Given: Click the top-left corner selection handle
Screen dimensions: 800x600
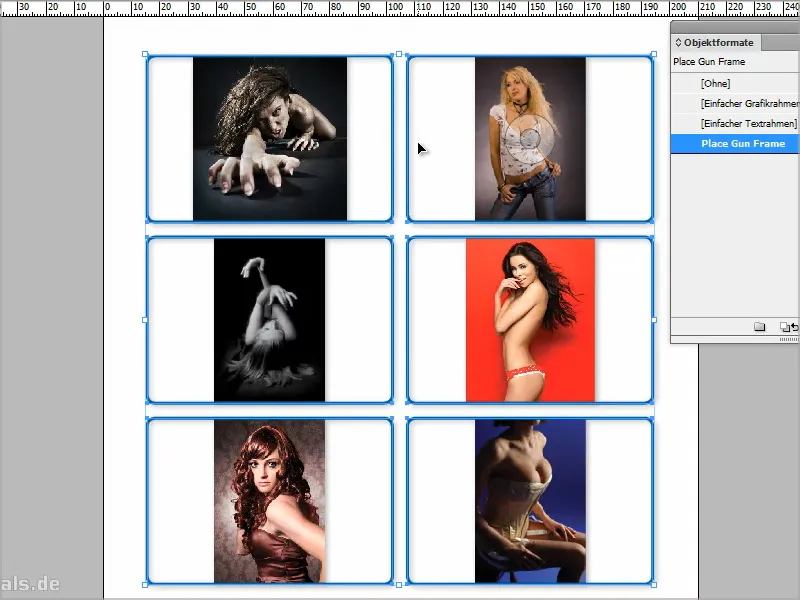Looking at the screenshot, I should [x=145, y=54].
